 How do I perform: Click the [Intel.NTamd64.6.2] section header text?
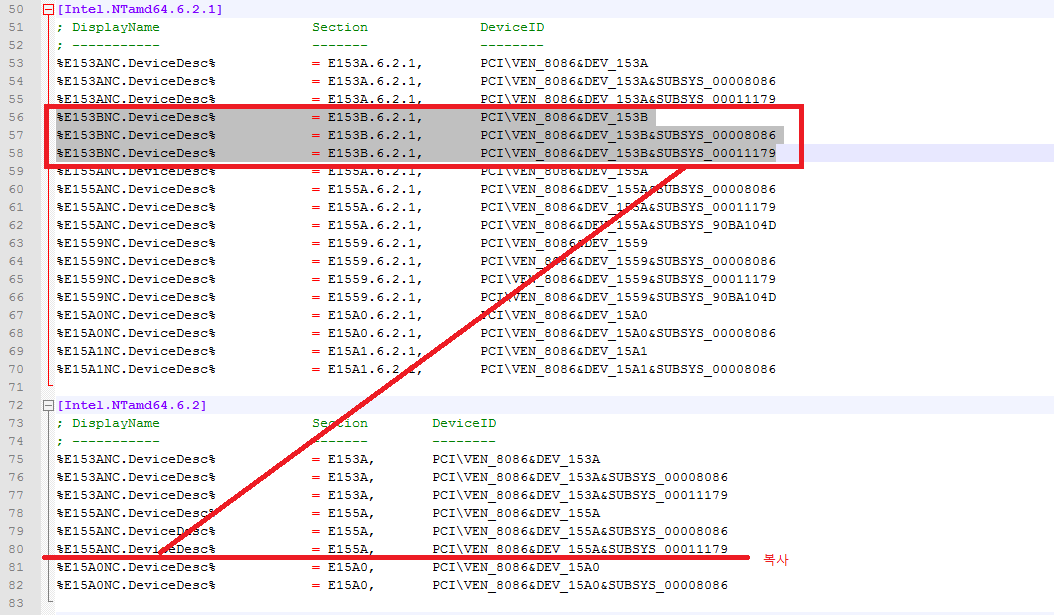132,405
